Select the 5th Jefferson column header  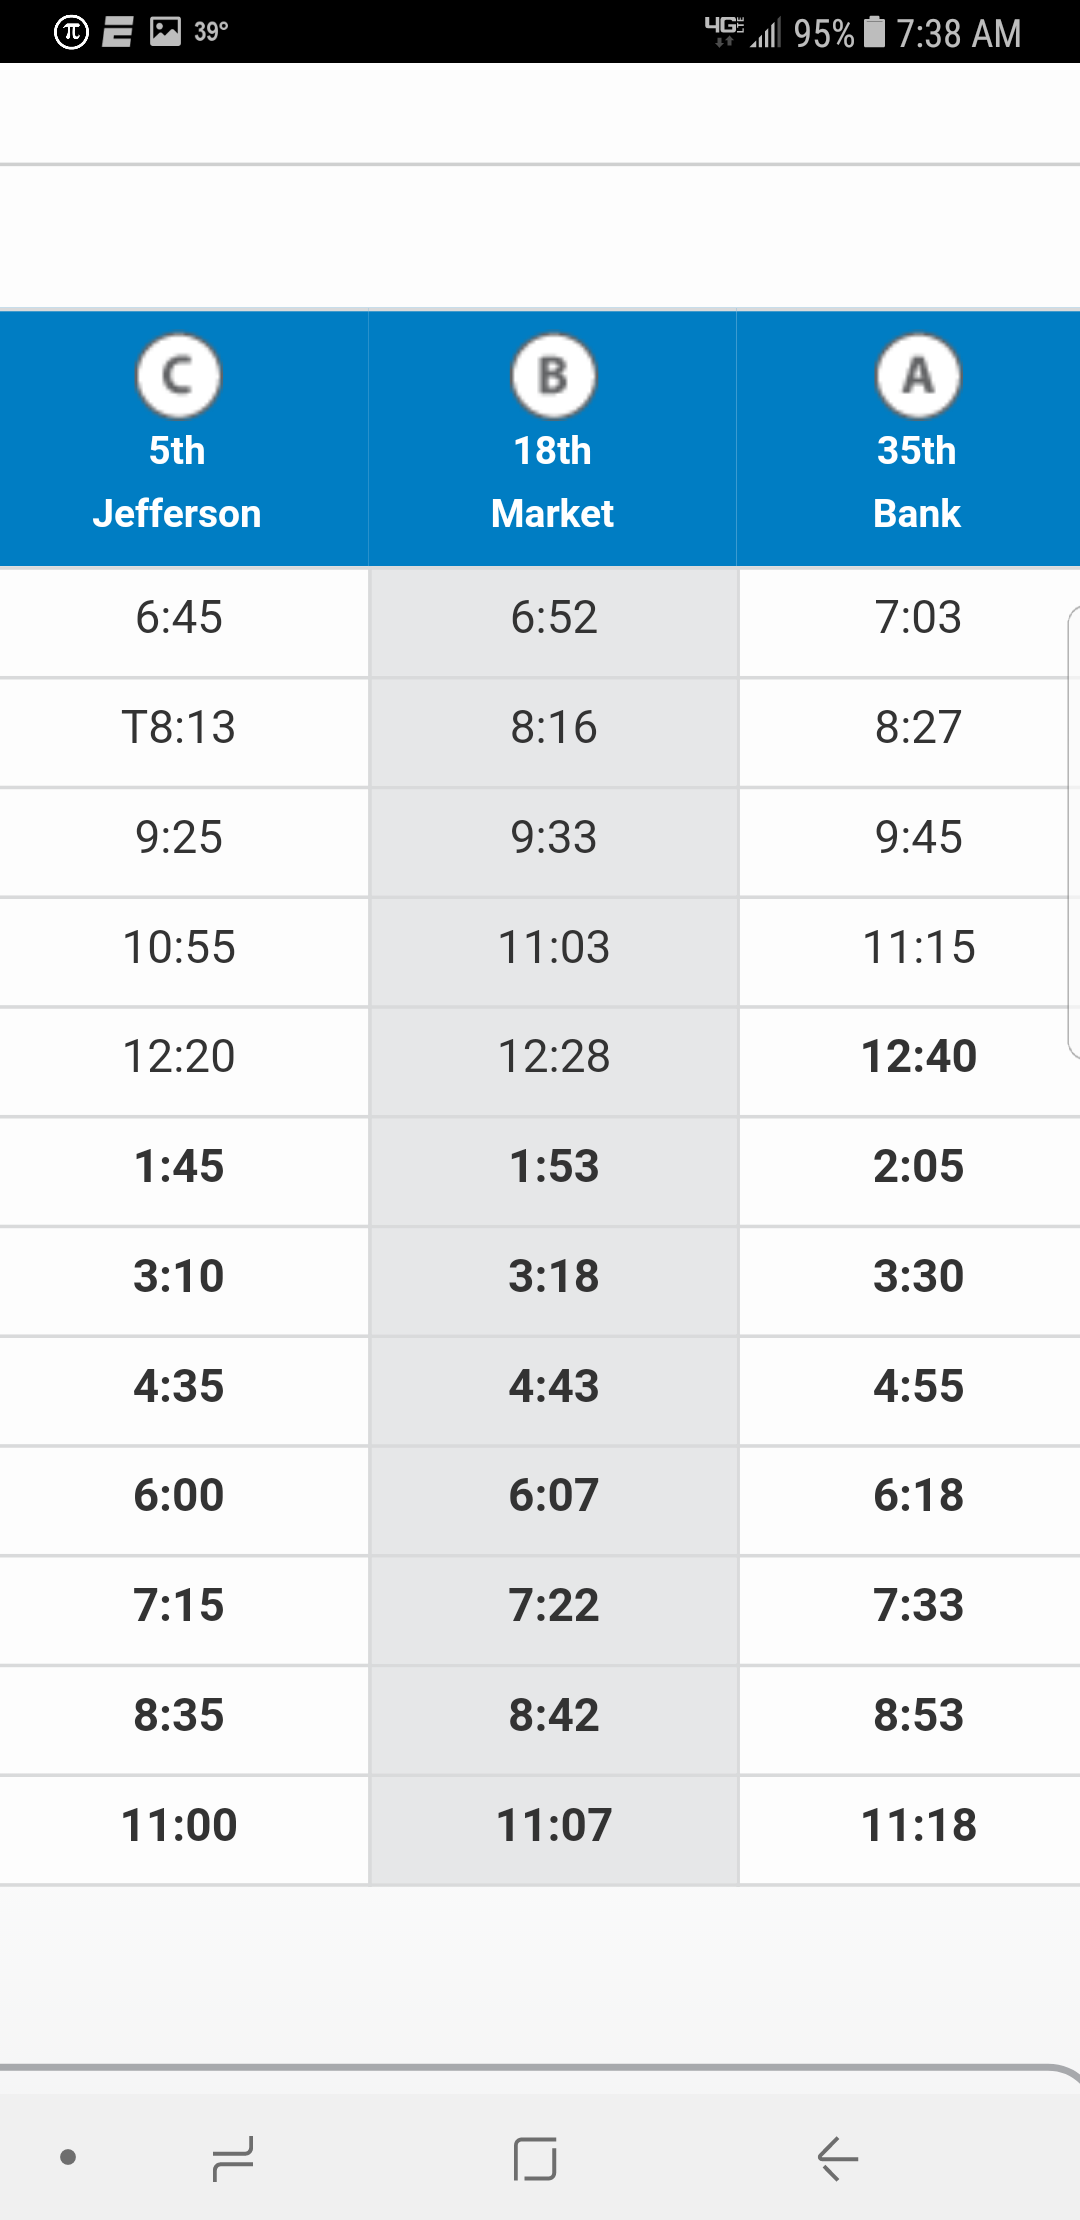(x=178, y=482)
